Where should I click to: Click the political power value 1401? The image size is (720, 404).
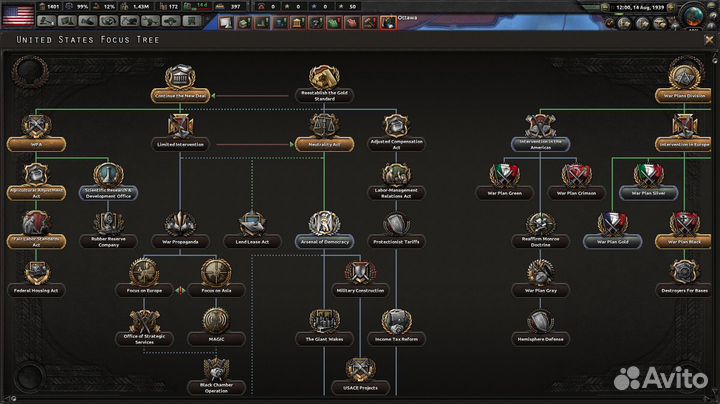click(53, 7)
